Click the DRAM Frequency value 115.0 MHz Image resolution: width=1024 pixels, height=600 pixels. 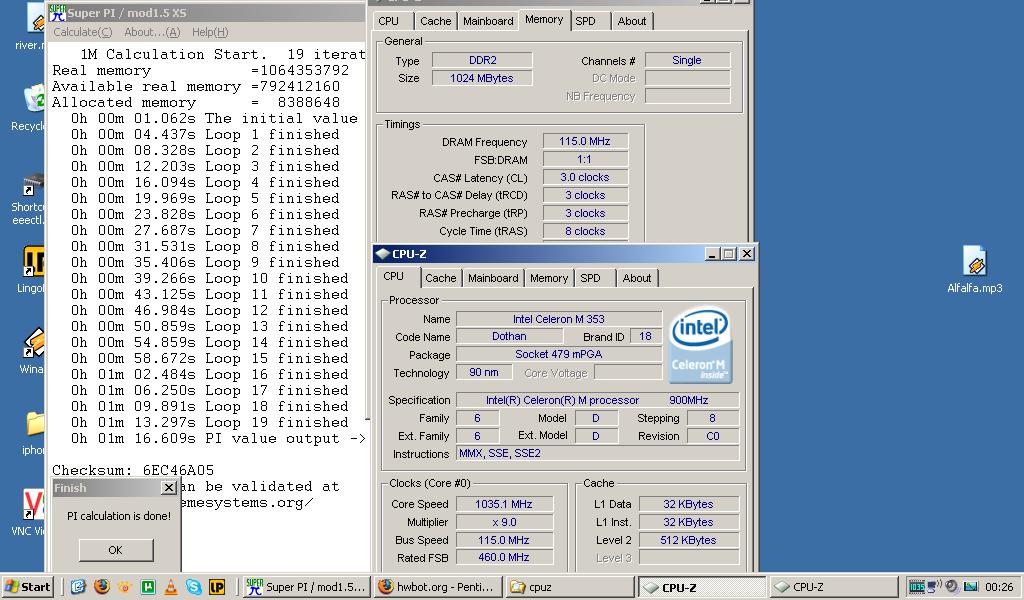(585, 141)
